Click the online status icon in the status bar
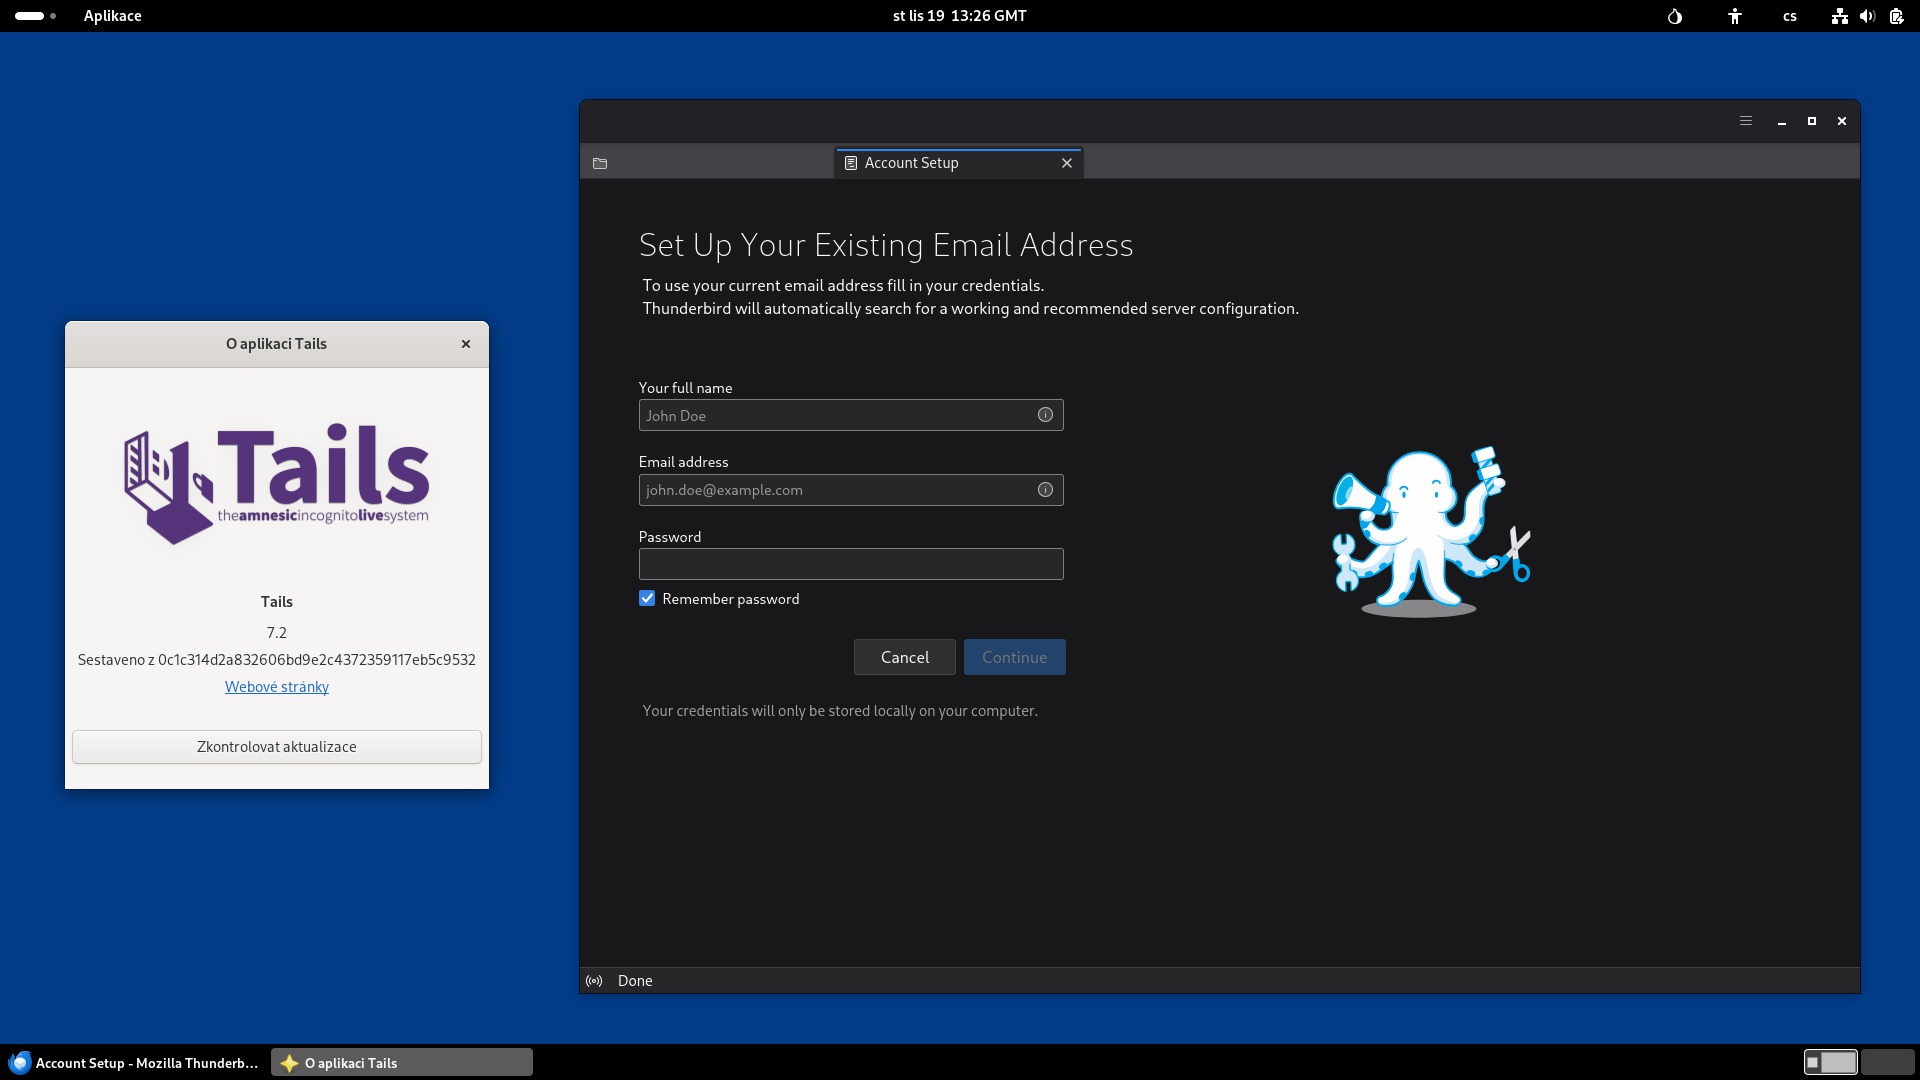1920x1080 pixels. 594,981
